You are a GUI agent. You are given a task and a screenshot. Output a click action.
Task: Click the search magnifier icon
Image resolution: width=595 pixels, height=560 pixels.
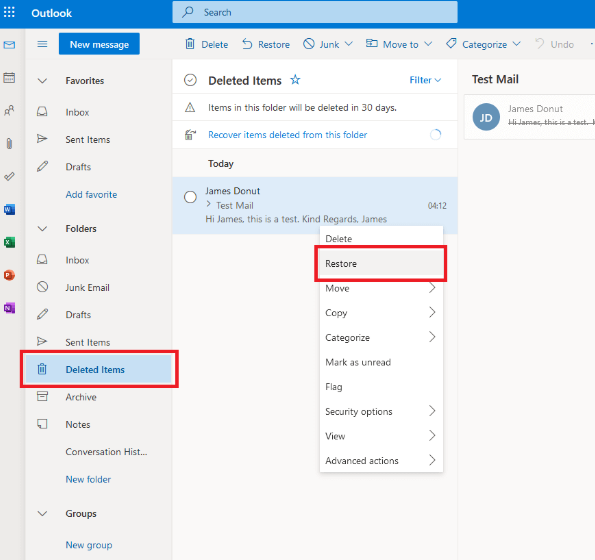click(x=187, y=12)
